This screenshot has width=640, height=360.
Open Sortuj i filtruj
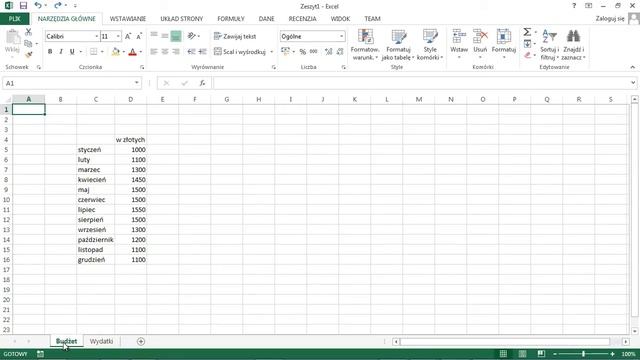[549, 44]
